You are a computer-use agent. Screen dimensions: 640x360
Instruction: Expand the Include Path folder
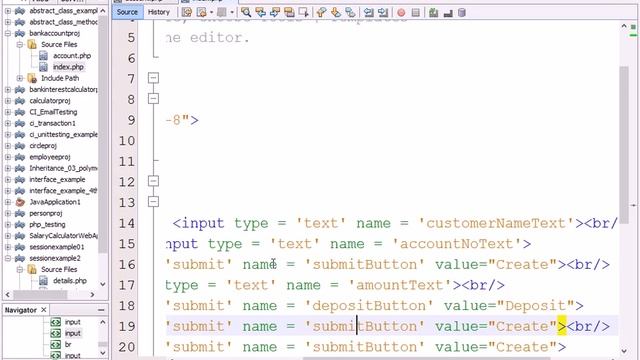20,78
